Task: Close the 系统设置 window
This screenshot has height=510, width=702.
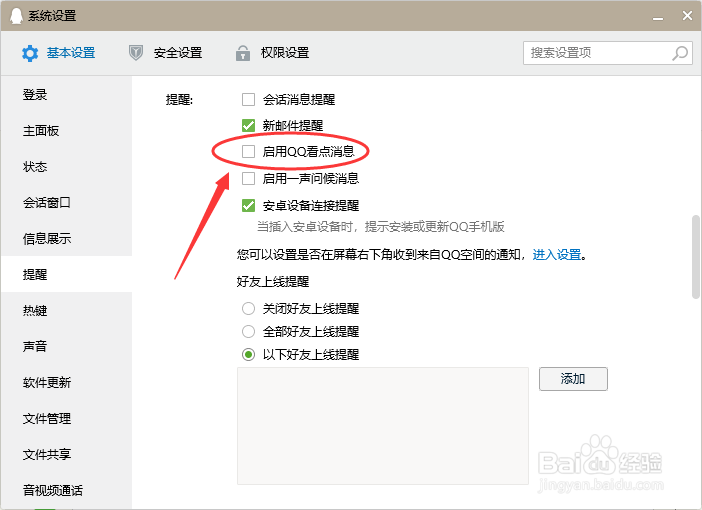Action: pyautogui.click(x=687, y=16)
